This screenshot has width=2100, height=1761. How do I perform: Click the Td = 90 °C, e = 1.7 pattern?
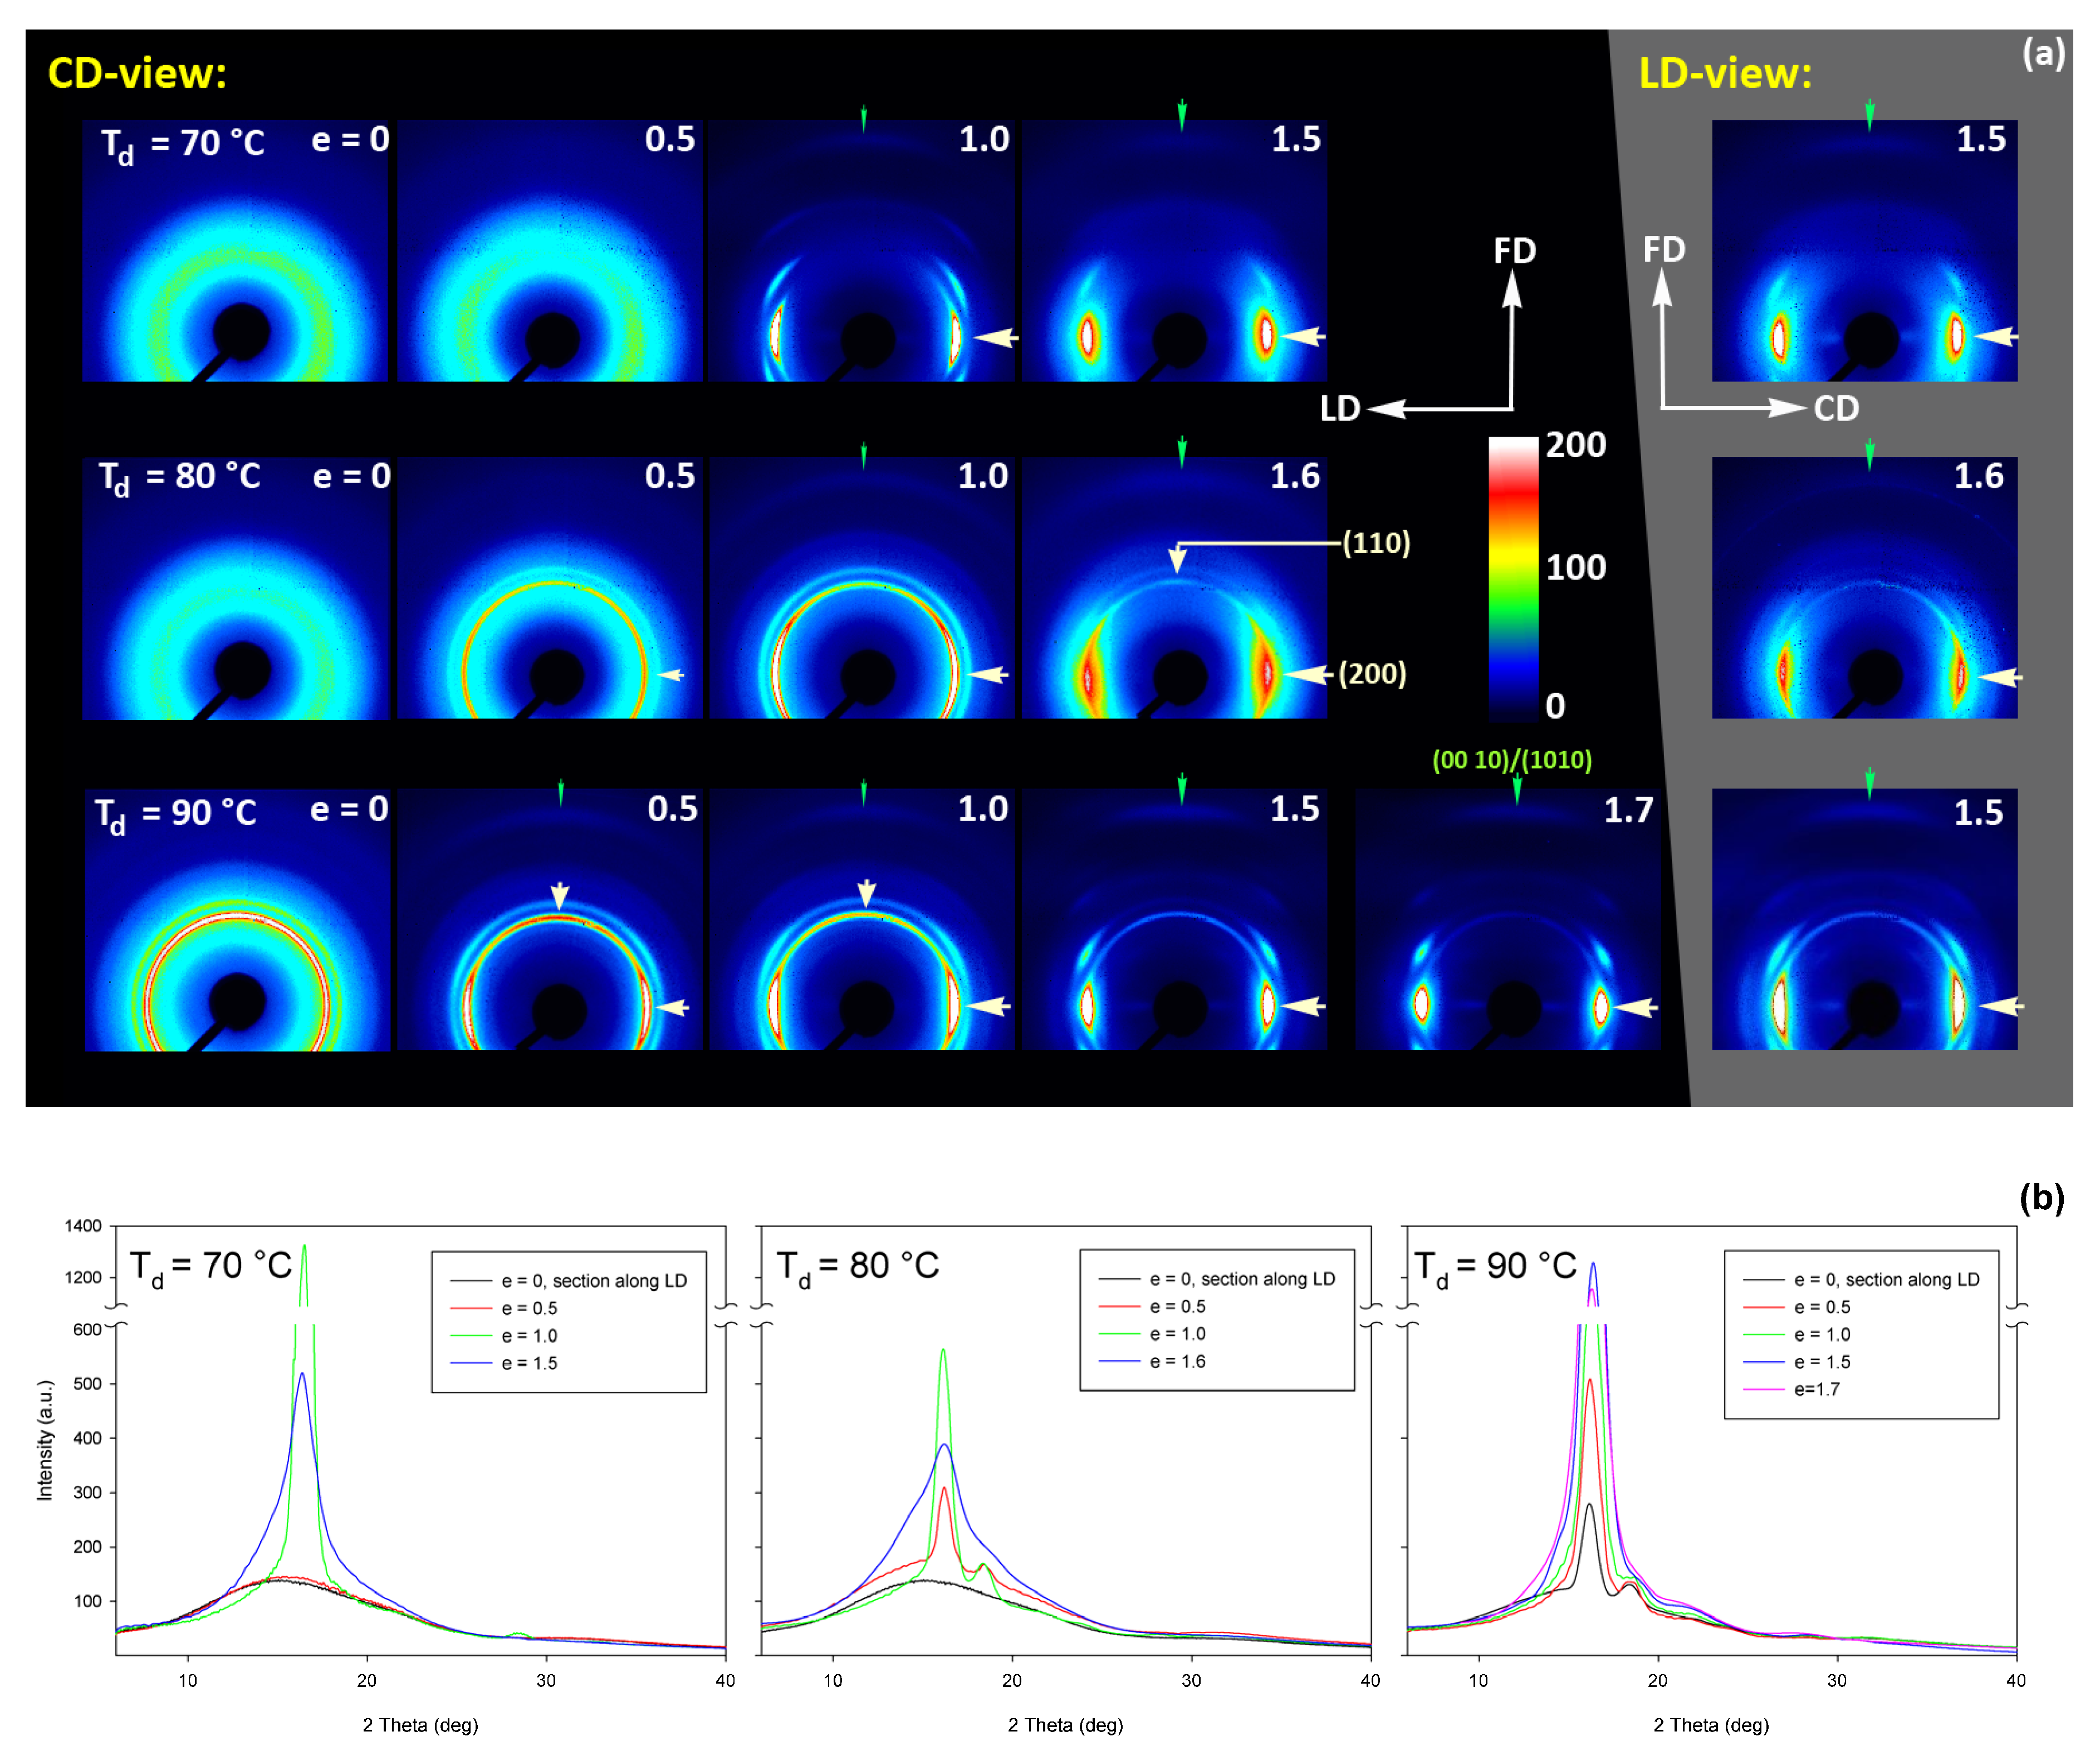point(1507,920)
